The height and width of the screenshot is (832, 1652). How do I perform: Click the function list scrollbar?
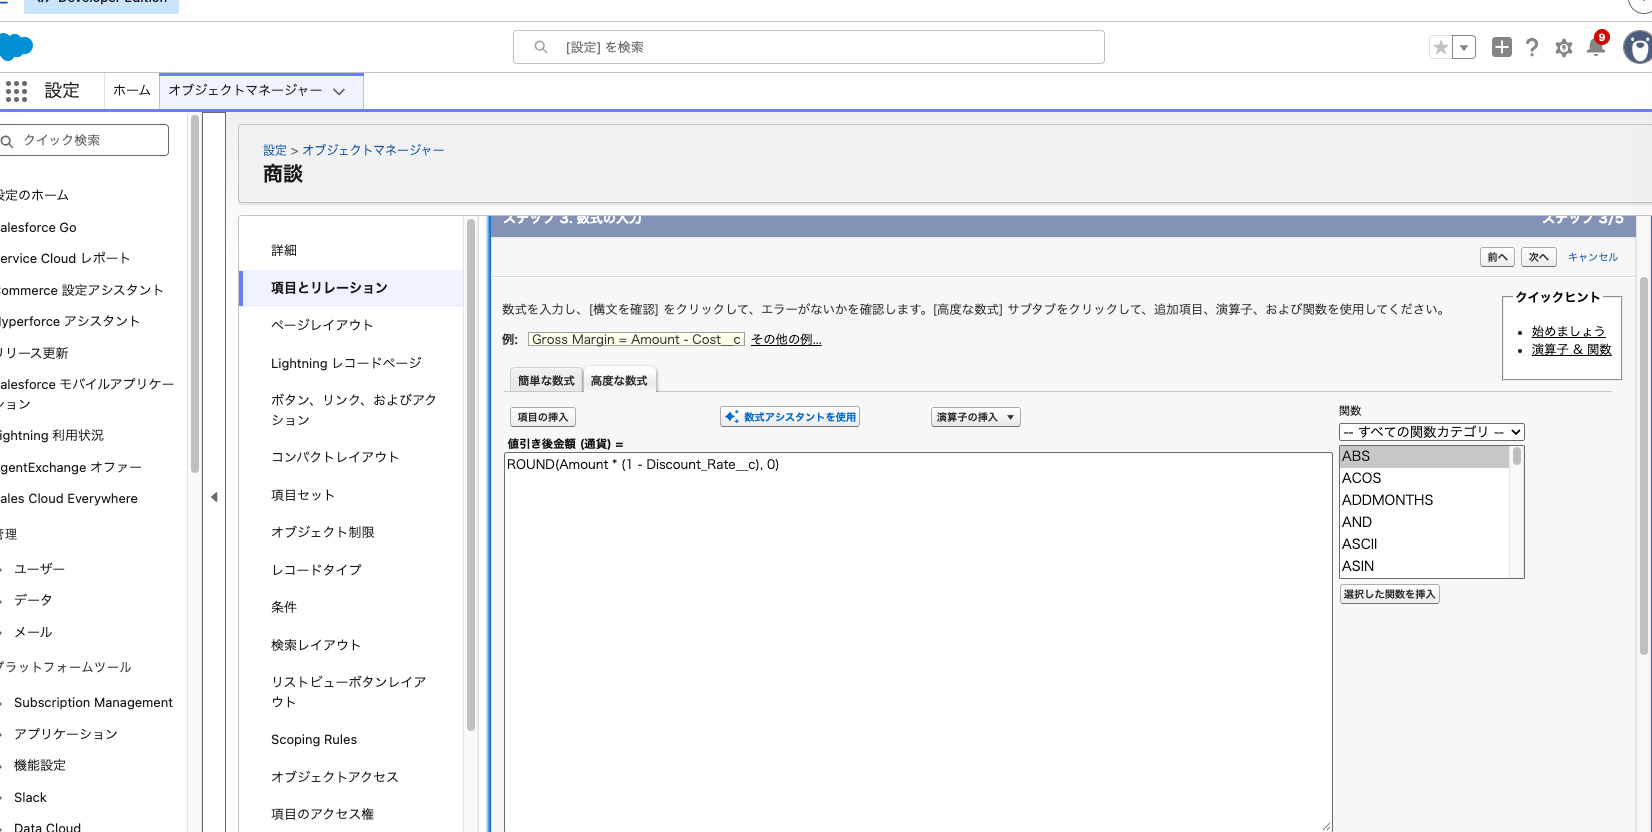(1516, 512)
